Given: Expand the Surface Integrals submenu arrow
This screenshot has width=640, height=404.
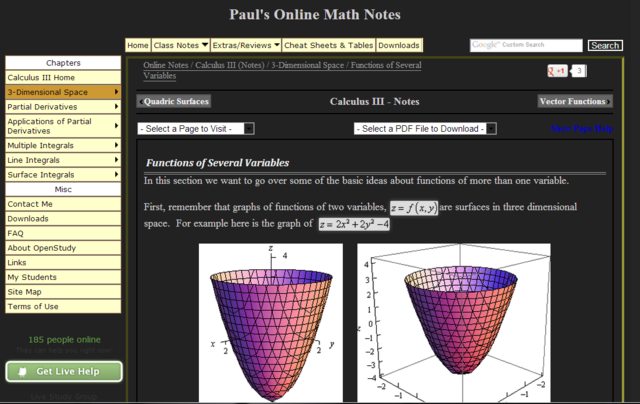Looking at the screenshot, I should pos(116,174).
